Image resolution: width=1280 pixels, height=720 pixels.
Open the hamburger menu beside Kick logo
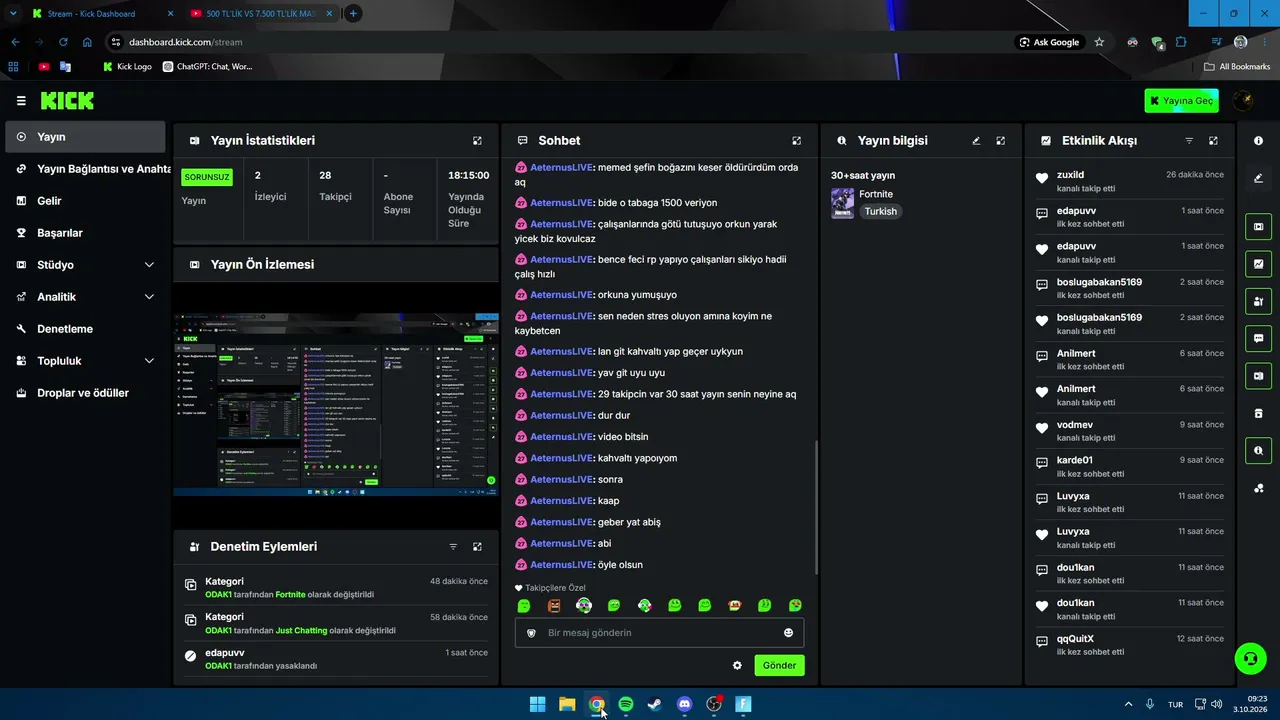[x=21, y=101]
